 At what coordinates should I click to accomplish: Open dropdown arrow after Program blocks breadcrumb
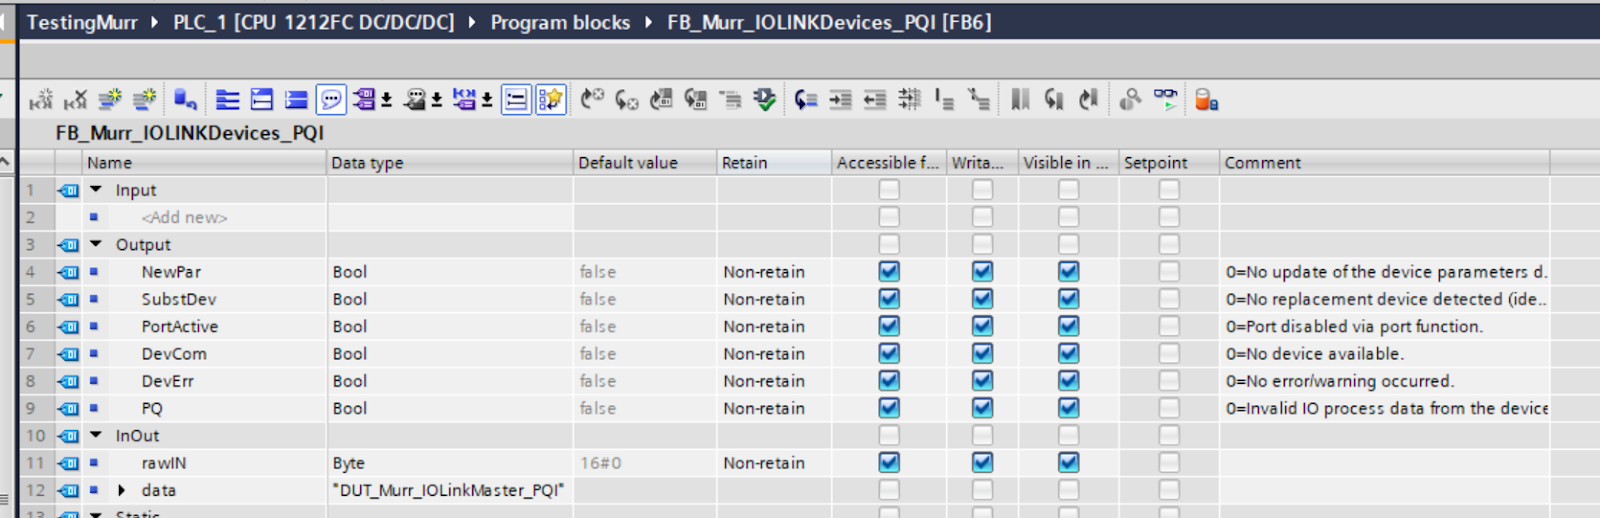(648, 22)
